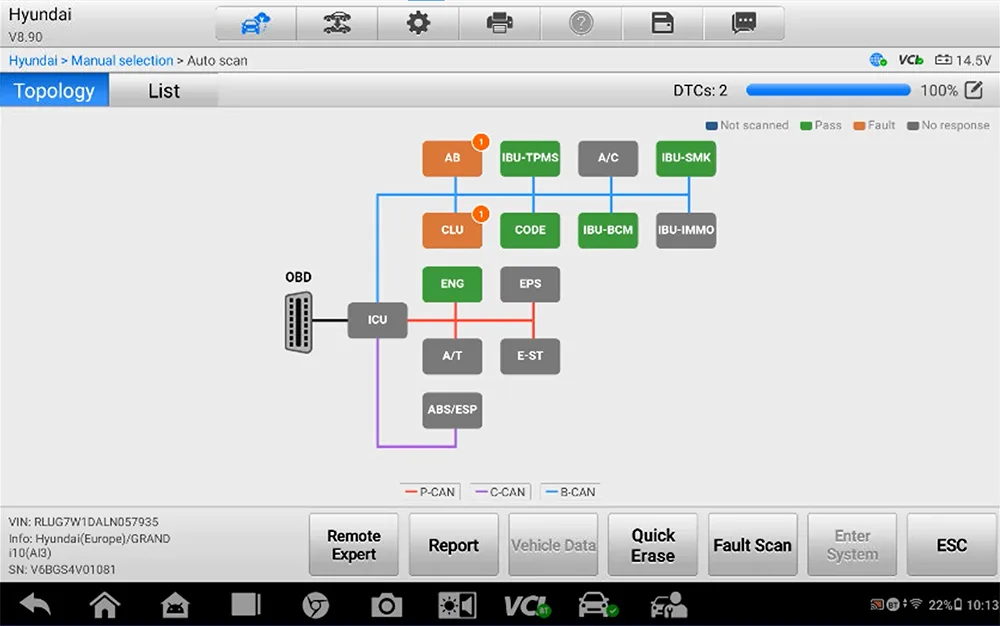Open the system clock 10:13 status
The image size is (1000, 626).
point(982,605)
